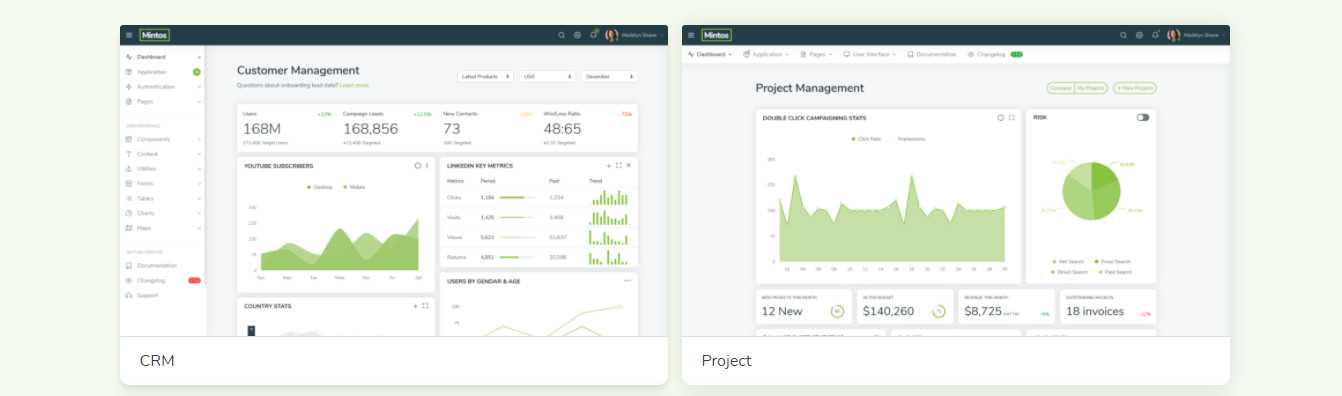
Task: Toggle the Click Rate legend item
Action: pos(866,139)
